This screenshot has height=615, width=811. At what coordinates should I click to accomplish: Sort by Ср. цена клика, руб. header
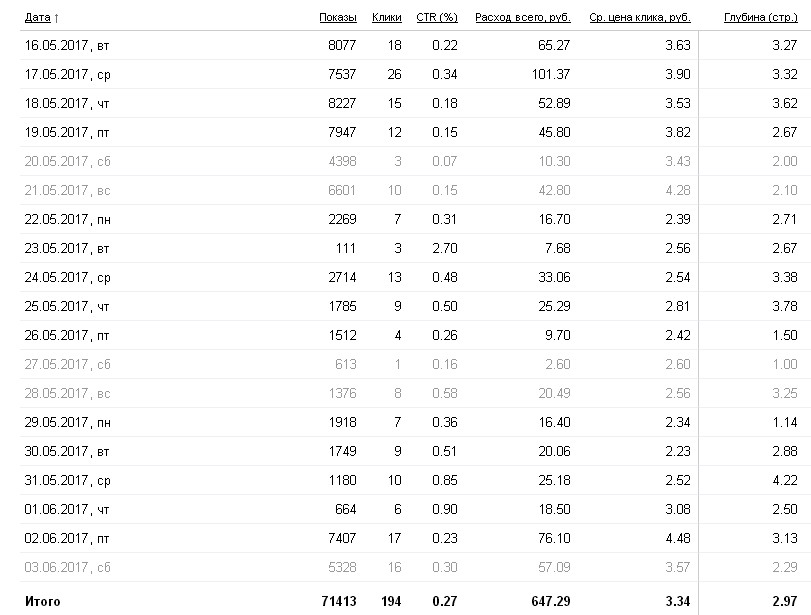pos(640,18)
